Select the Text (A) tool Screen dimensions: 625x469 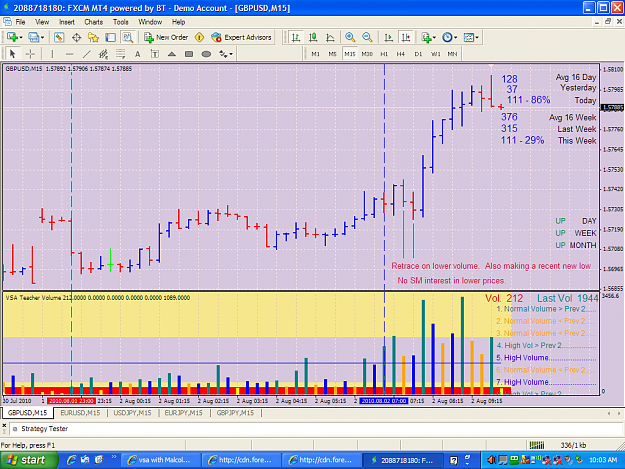138,54
